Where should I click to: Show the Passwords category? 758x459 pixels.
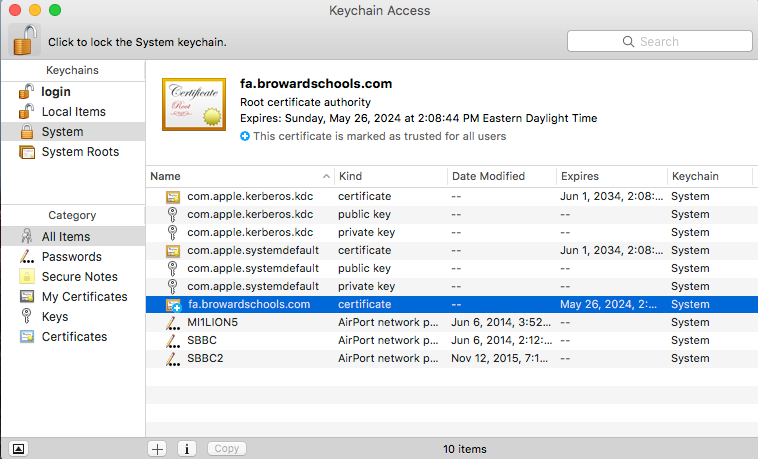click(x=73, y=256)
